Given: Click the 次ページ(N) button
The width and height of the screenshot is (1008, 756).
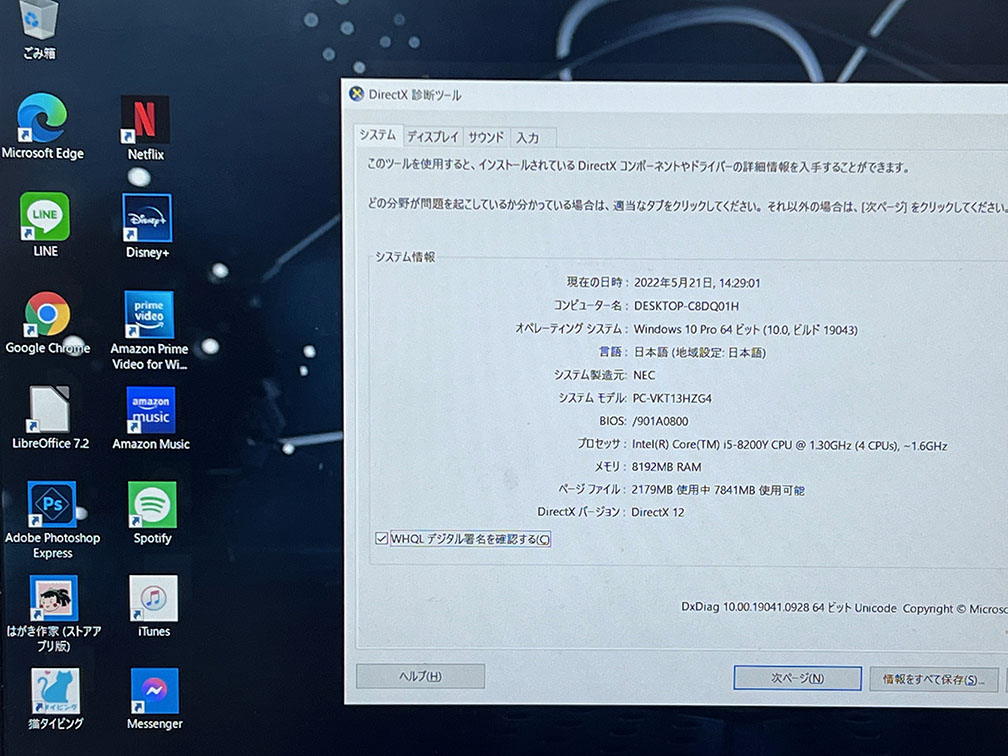Looking at the screenshot, I should (x=797, y=678).
